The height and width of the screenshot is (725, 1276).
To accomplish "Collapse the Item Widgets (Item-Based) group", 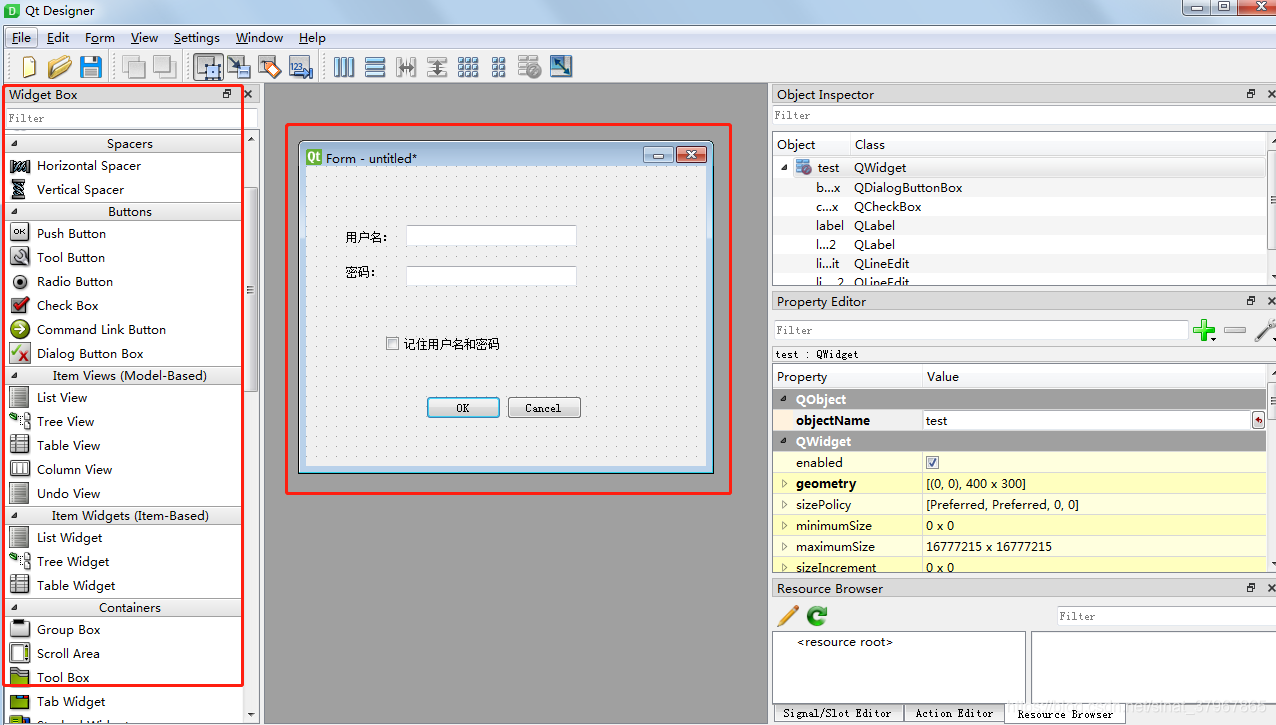I will pos(14,516).
